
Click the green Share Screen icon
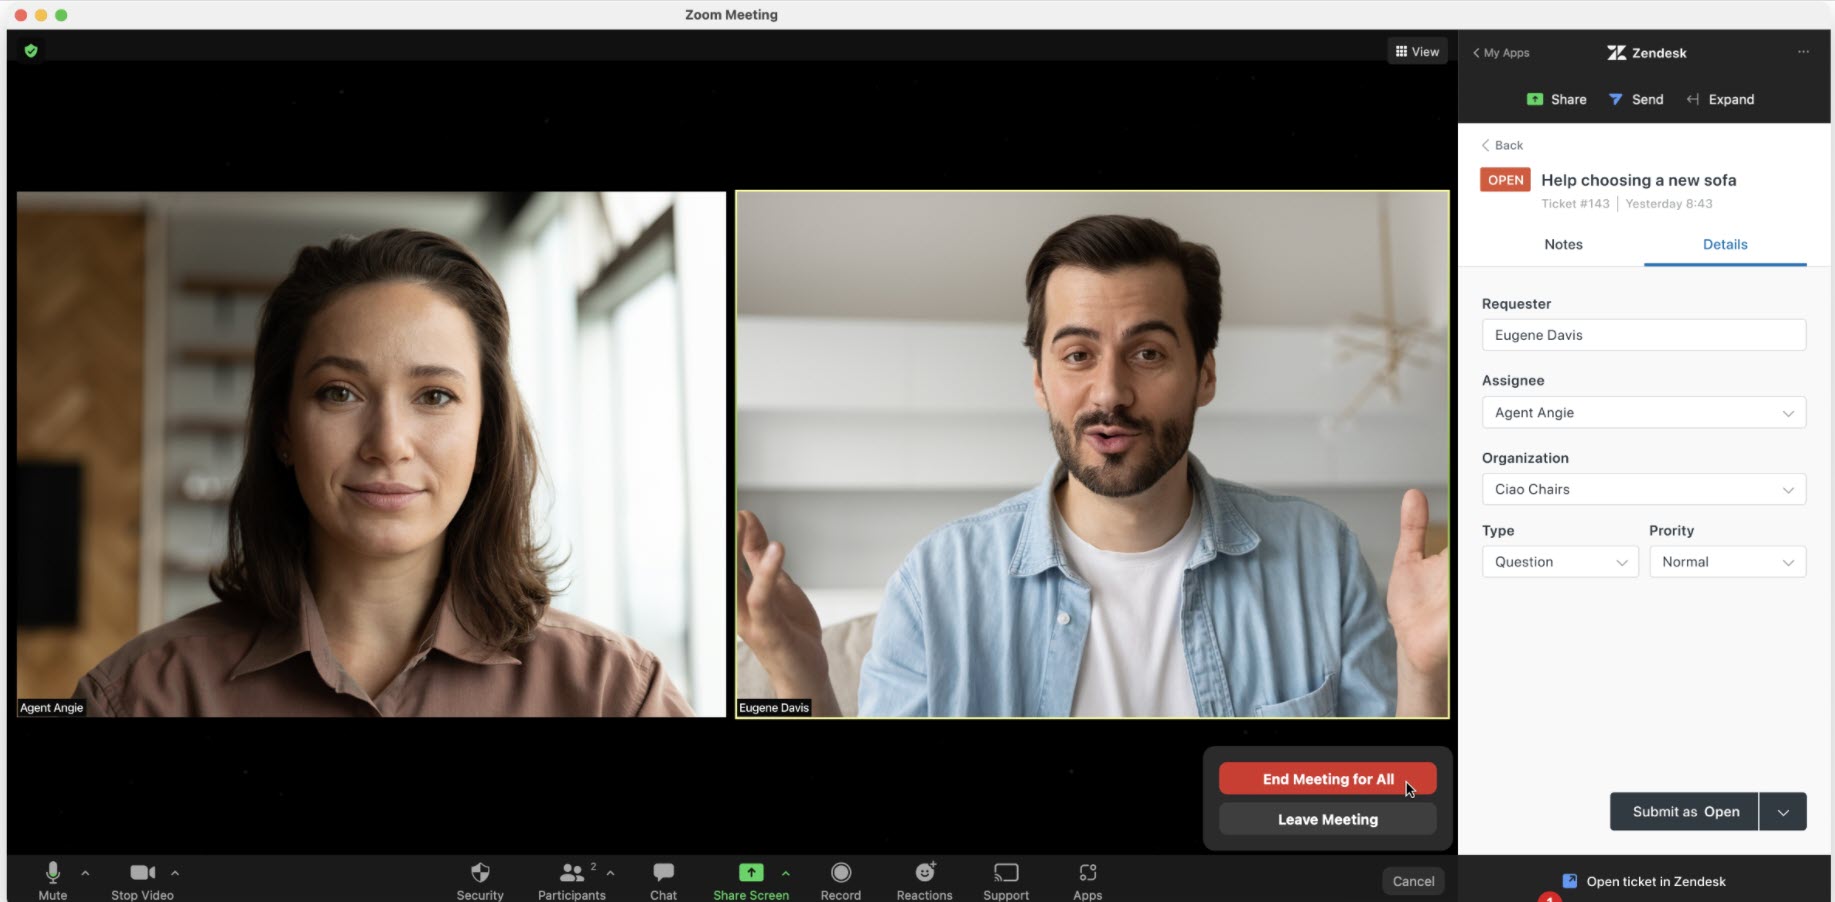pyautogui.click(x=751, y=873)
